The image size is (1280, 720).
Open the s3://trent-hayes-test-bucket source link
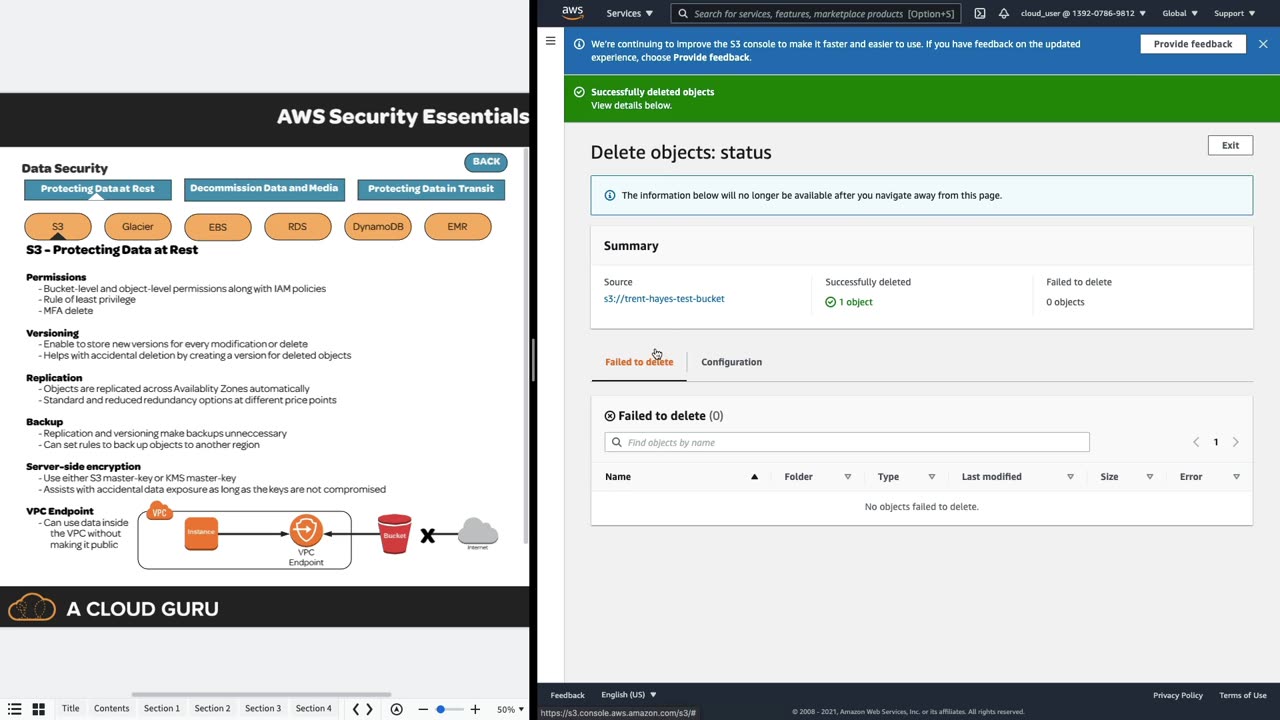664,299
